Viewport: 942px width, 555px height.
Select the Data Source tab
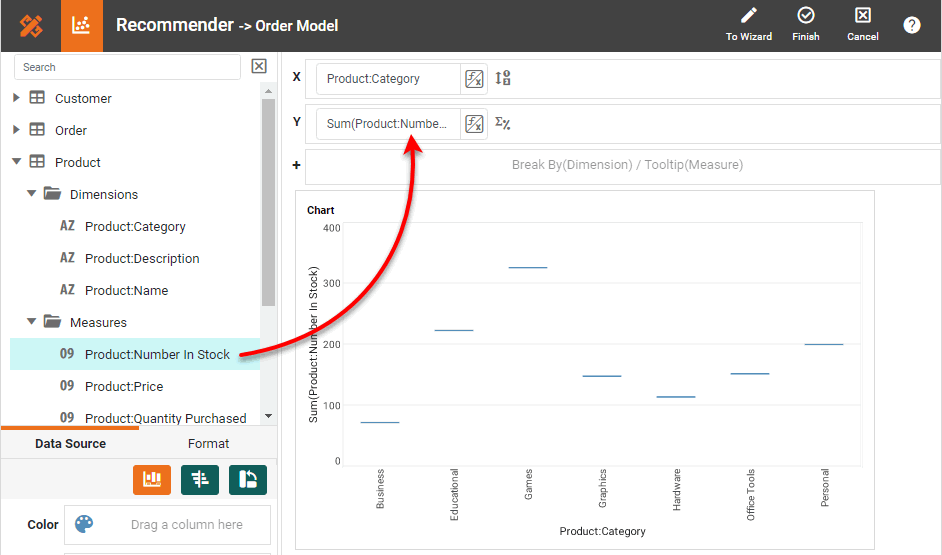pyautogui.click(x=70, y=443)
